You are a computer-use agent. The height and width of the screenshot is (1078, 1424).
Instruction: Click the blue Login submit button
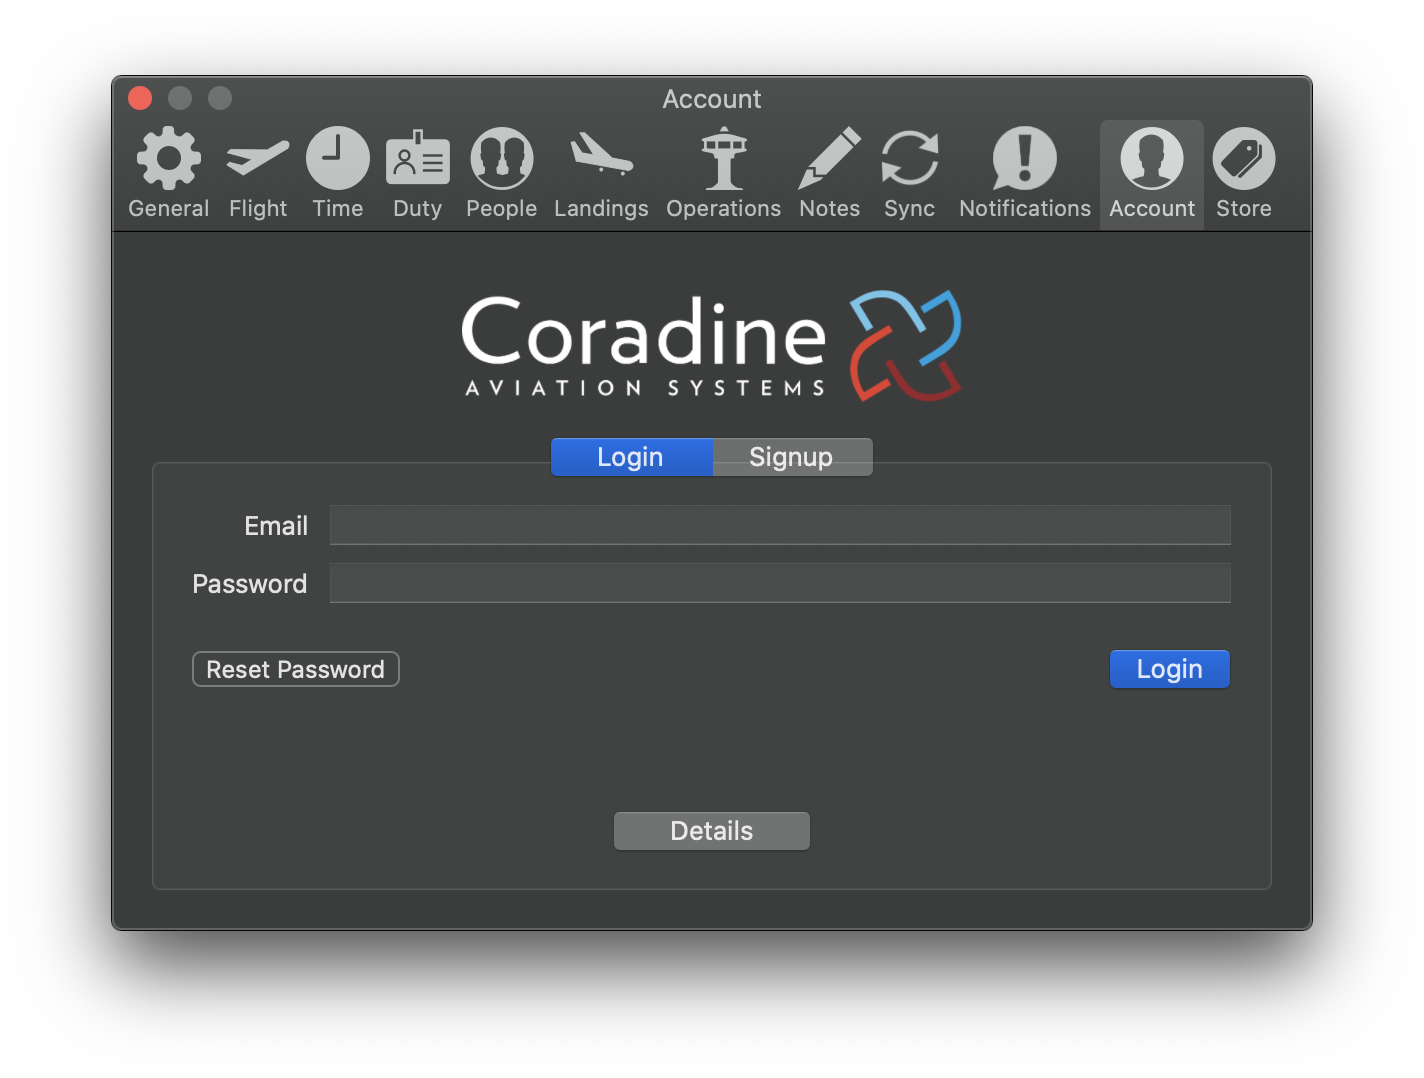pyautogui.click(x=1170, y=669)
